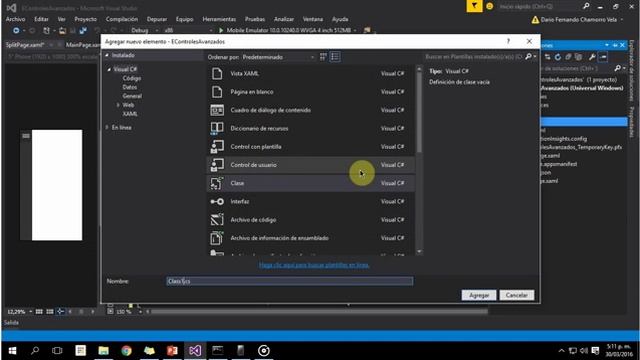
Task: Choose the Control de usuario template
Action: point(311,165)
